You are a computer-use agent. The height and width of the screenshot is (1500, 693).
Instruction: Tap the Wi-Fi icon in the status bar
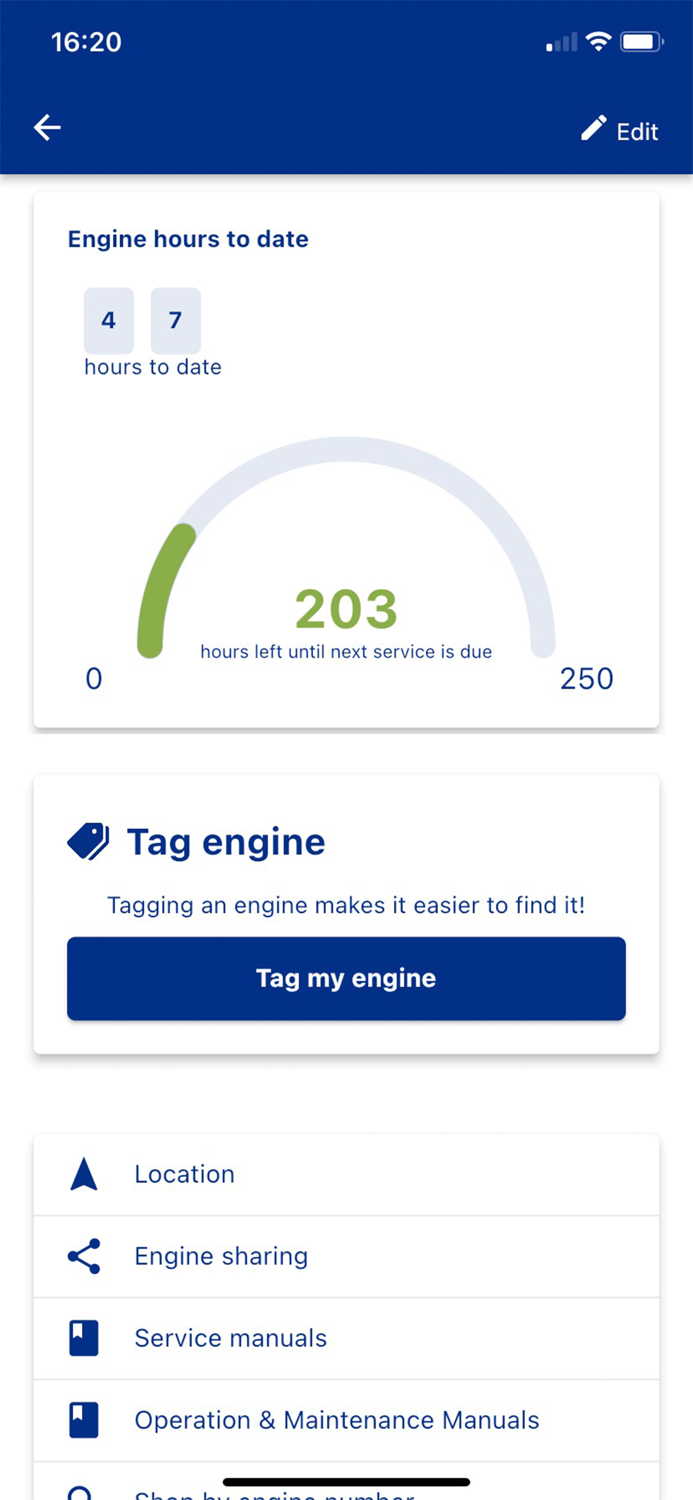click(600, 41)
